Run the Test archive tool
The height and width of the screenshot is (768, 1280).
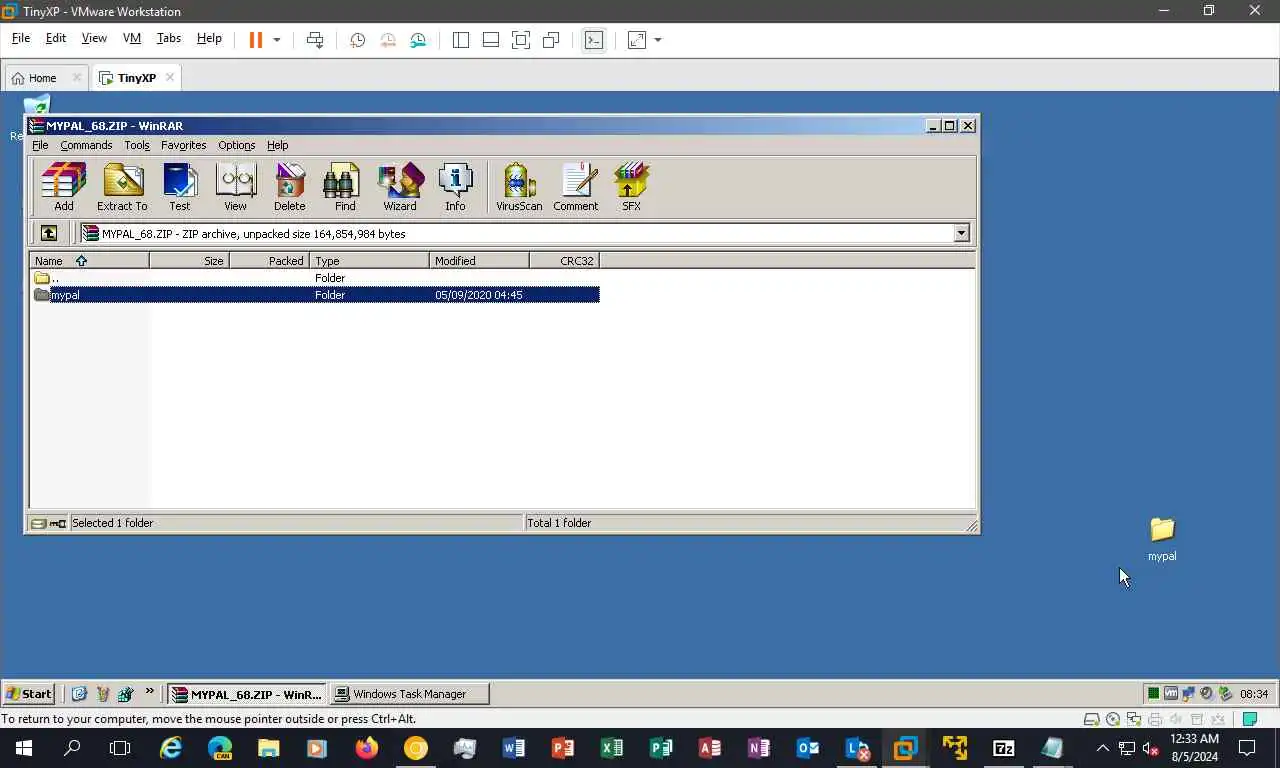[x=179, y=187]
